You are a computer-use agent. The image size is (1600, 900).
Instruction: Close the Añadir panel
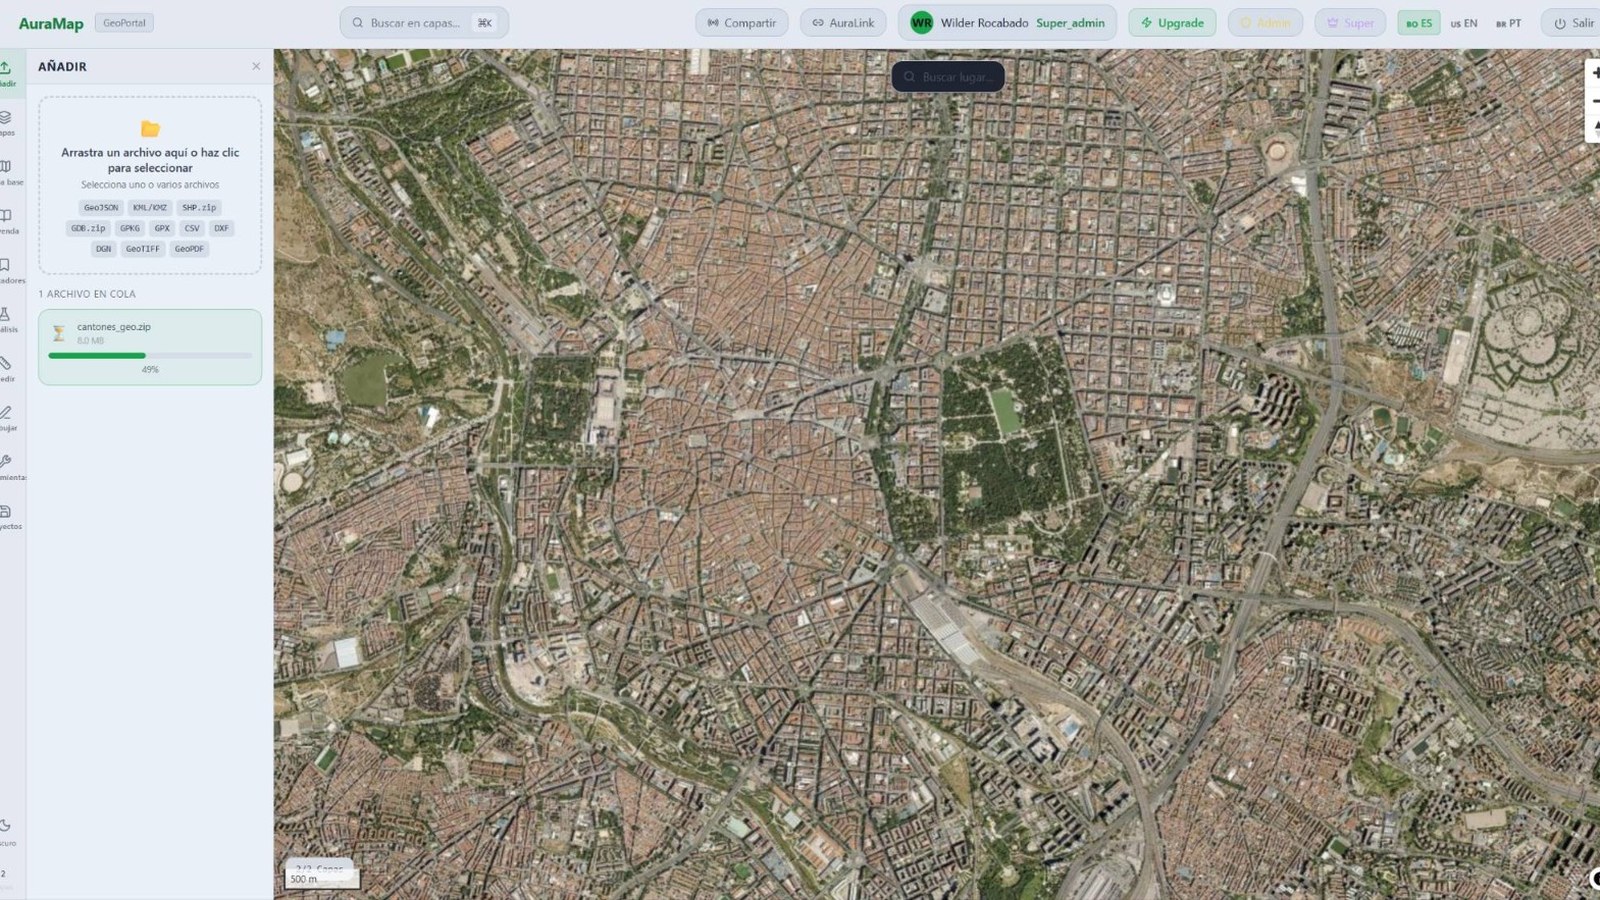coord(256,66)
